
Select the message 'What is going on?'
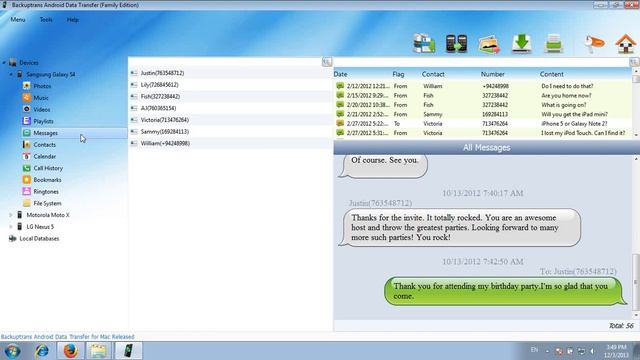(x=482, y=105)
